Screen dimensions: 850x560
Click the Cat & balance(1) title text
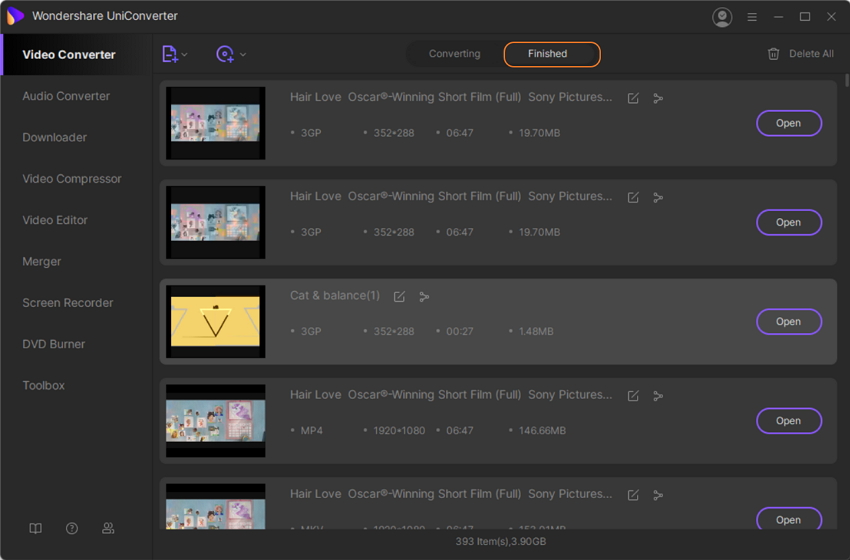pyautogui.click(x=334, y=295)
